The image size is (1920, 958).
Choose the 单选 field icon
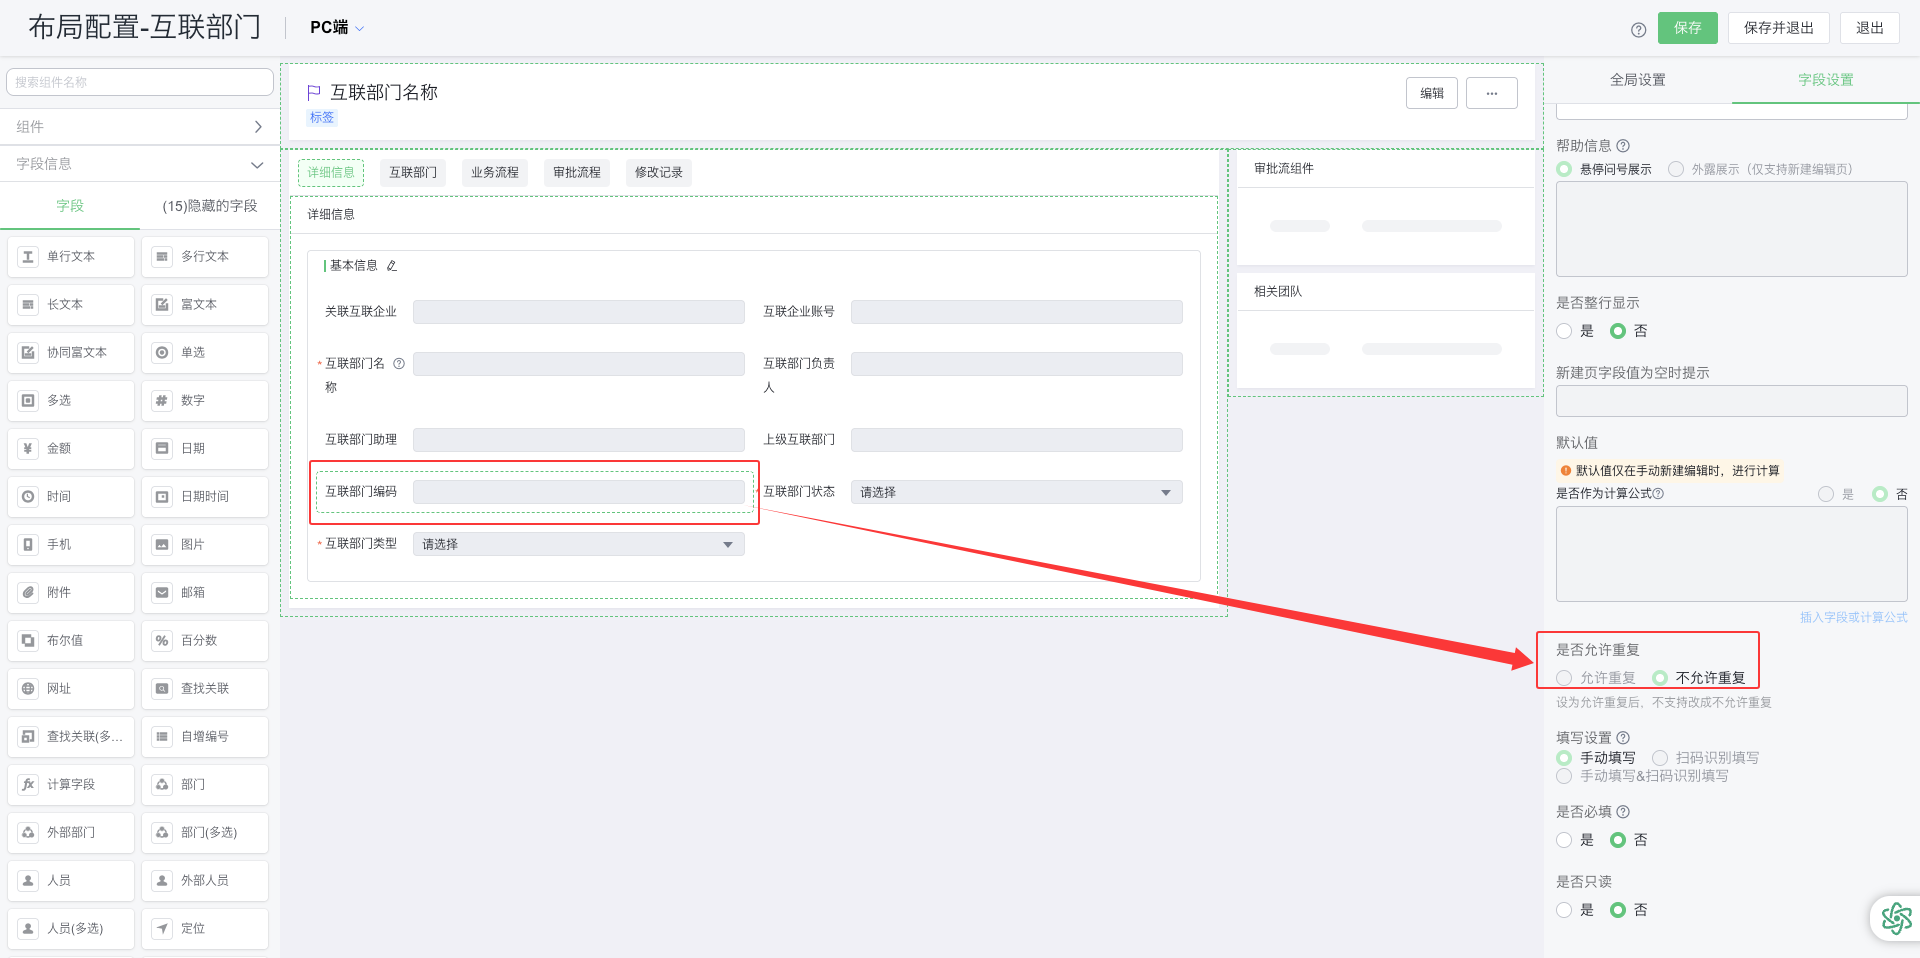click(x=162, y=353)
